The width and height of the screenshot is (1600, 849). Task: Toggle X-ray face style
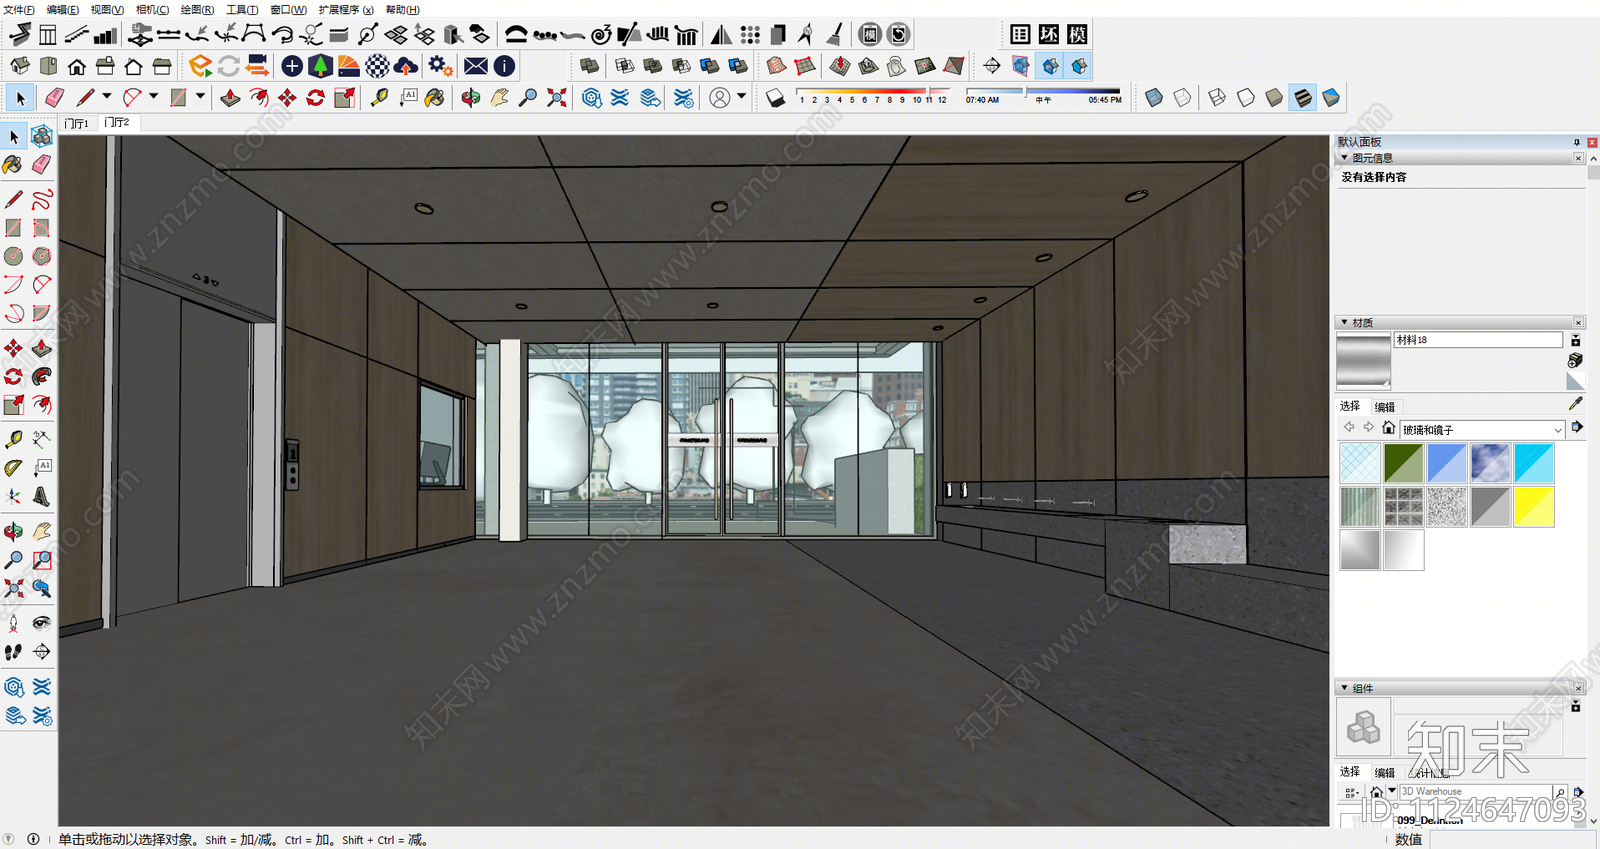tap(1154, 98)
